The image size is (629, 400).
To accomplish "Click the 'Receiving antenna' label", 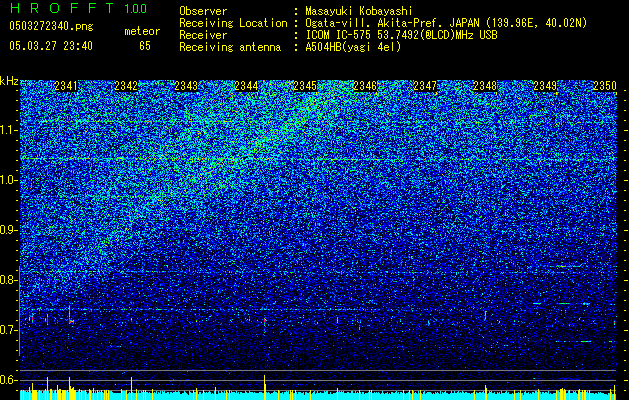I will pyautogui.click(x=230, y=47).
